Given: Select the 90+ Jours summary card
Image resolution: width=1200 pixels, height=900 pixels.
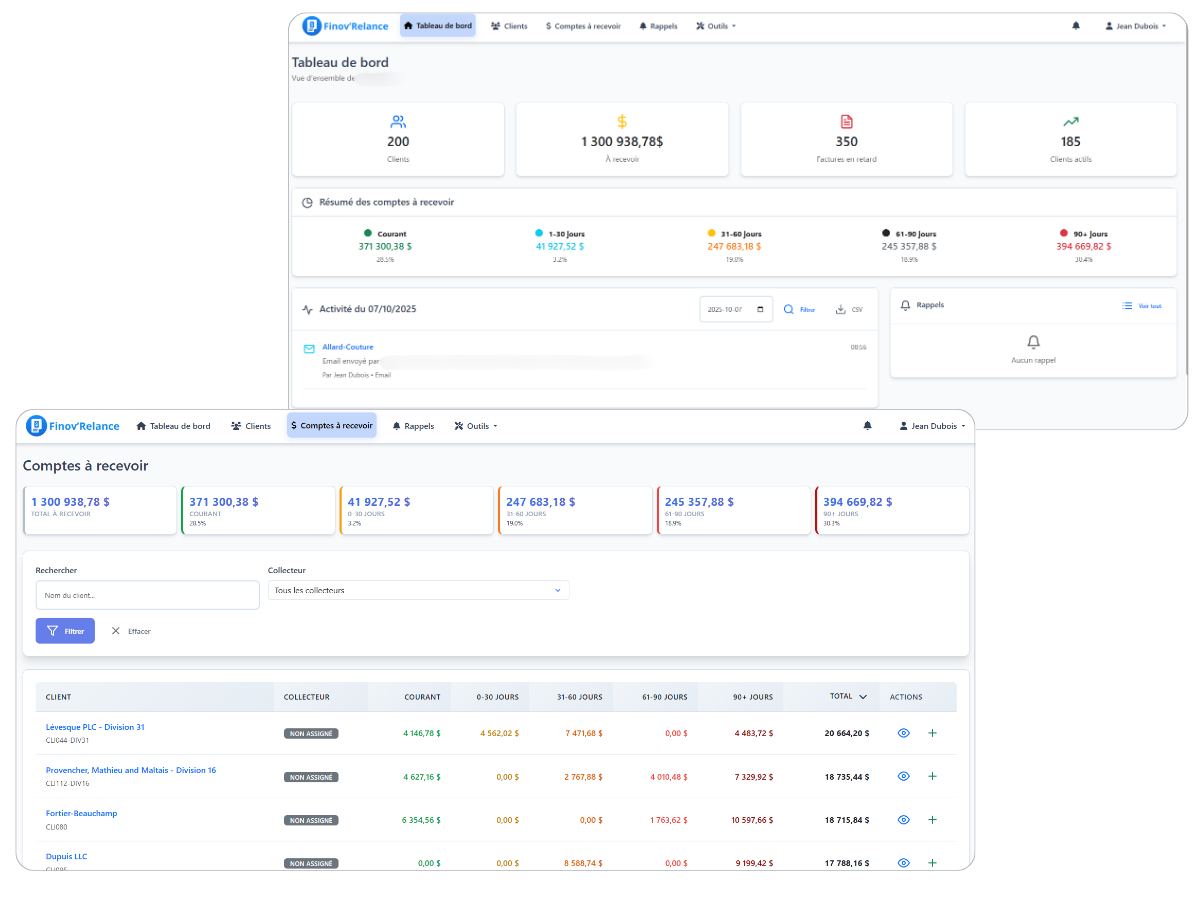Looking at the screenshot, I should [x=891, y=510].
